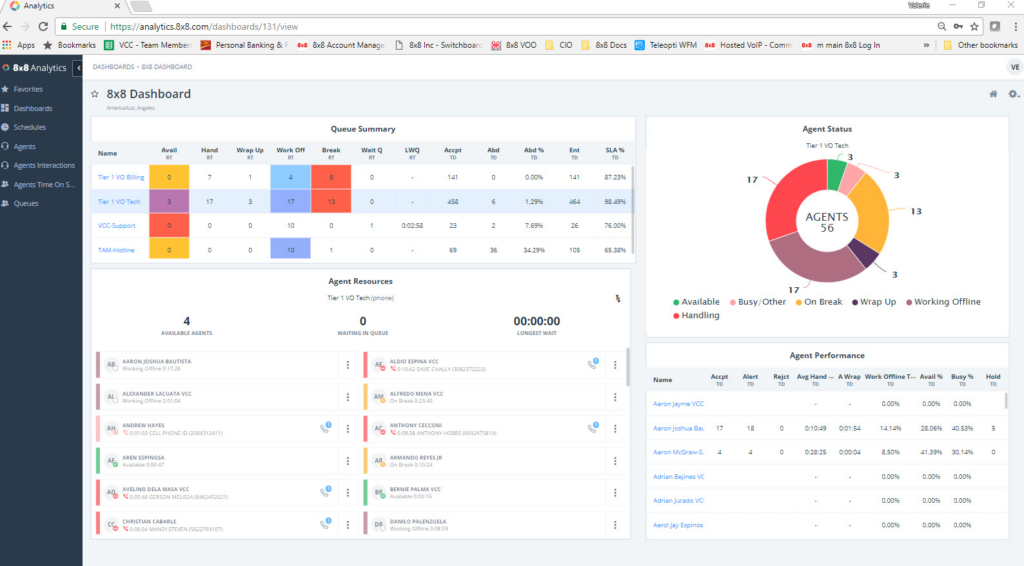The height and width of the screenshot is (566, 1024).
Task: Toggle Available legend item in Agent Status
Action: [x=697, y=301]
